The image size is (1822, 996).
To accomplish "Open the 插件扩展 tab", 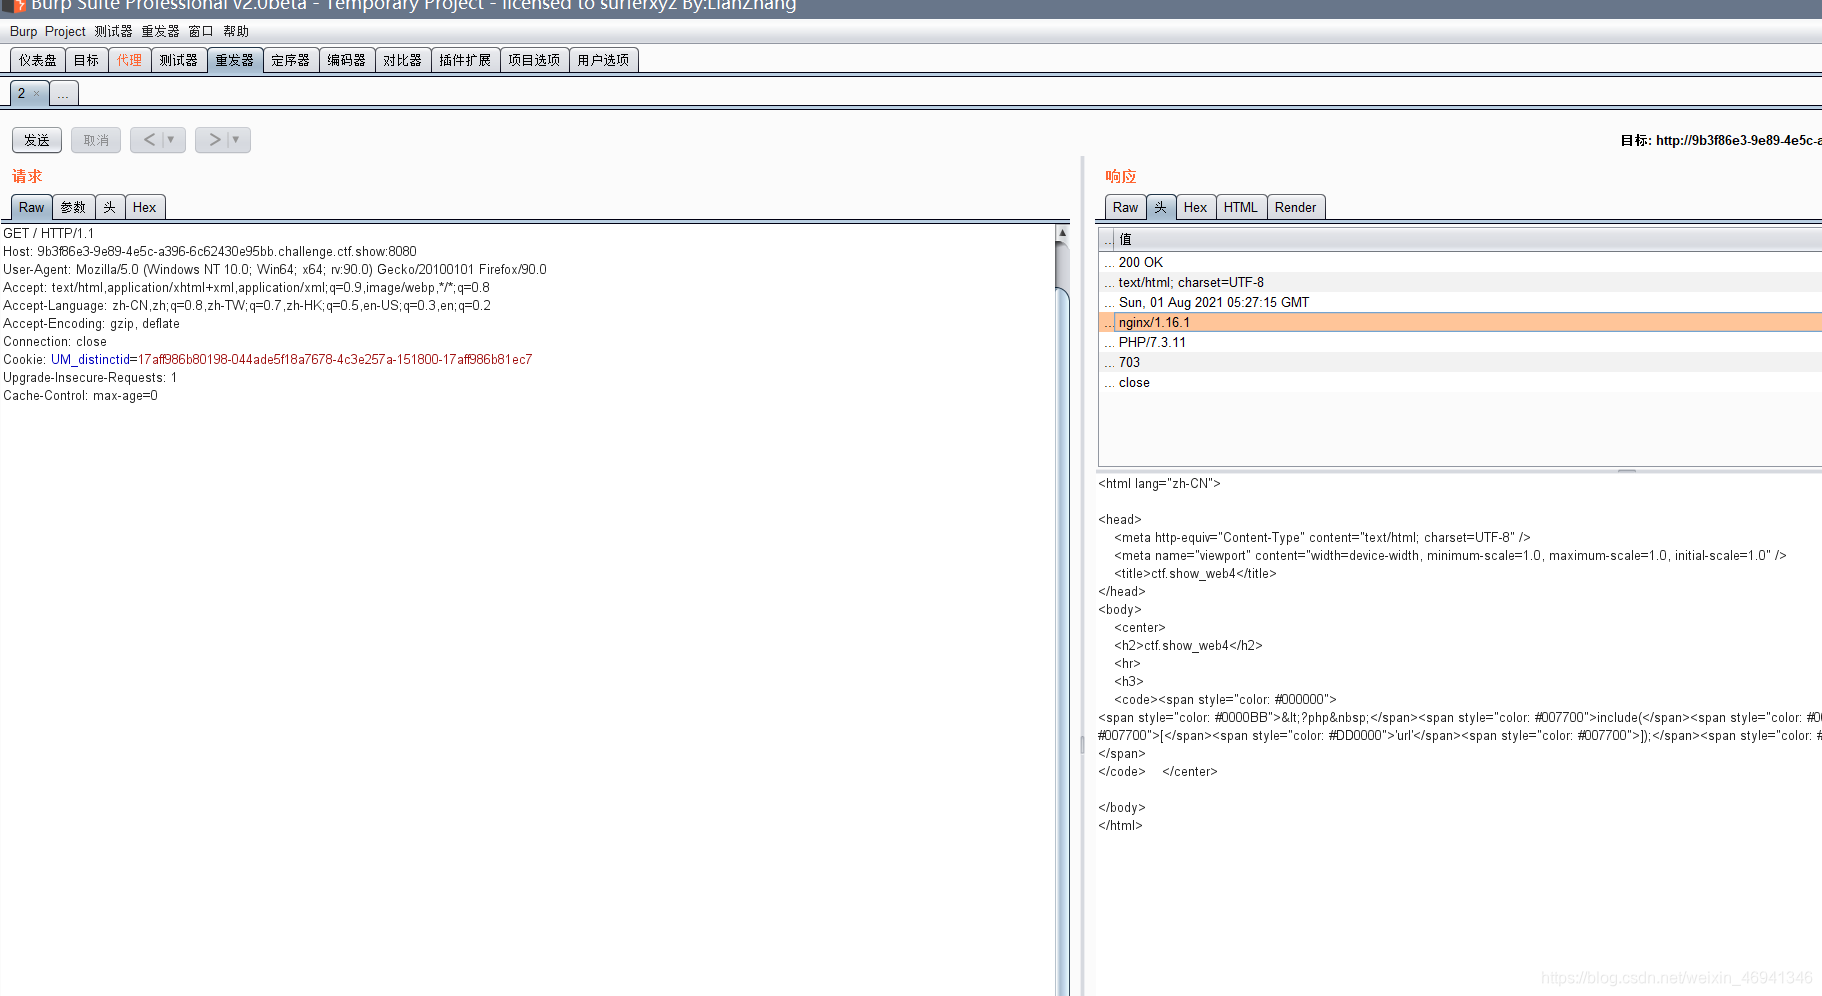I will 465,60.
